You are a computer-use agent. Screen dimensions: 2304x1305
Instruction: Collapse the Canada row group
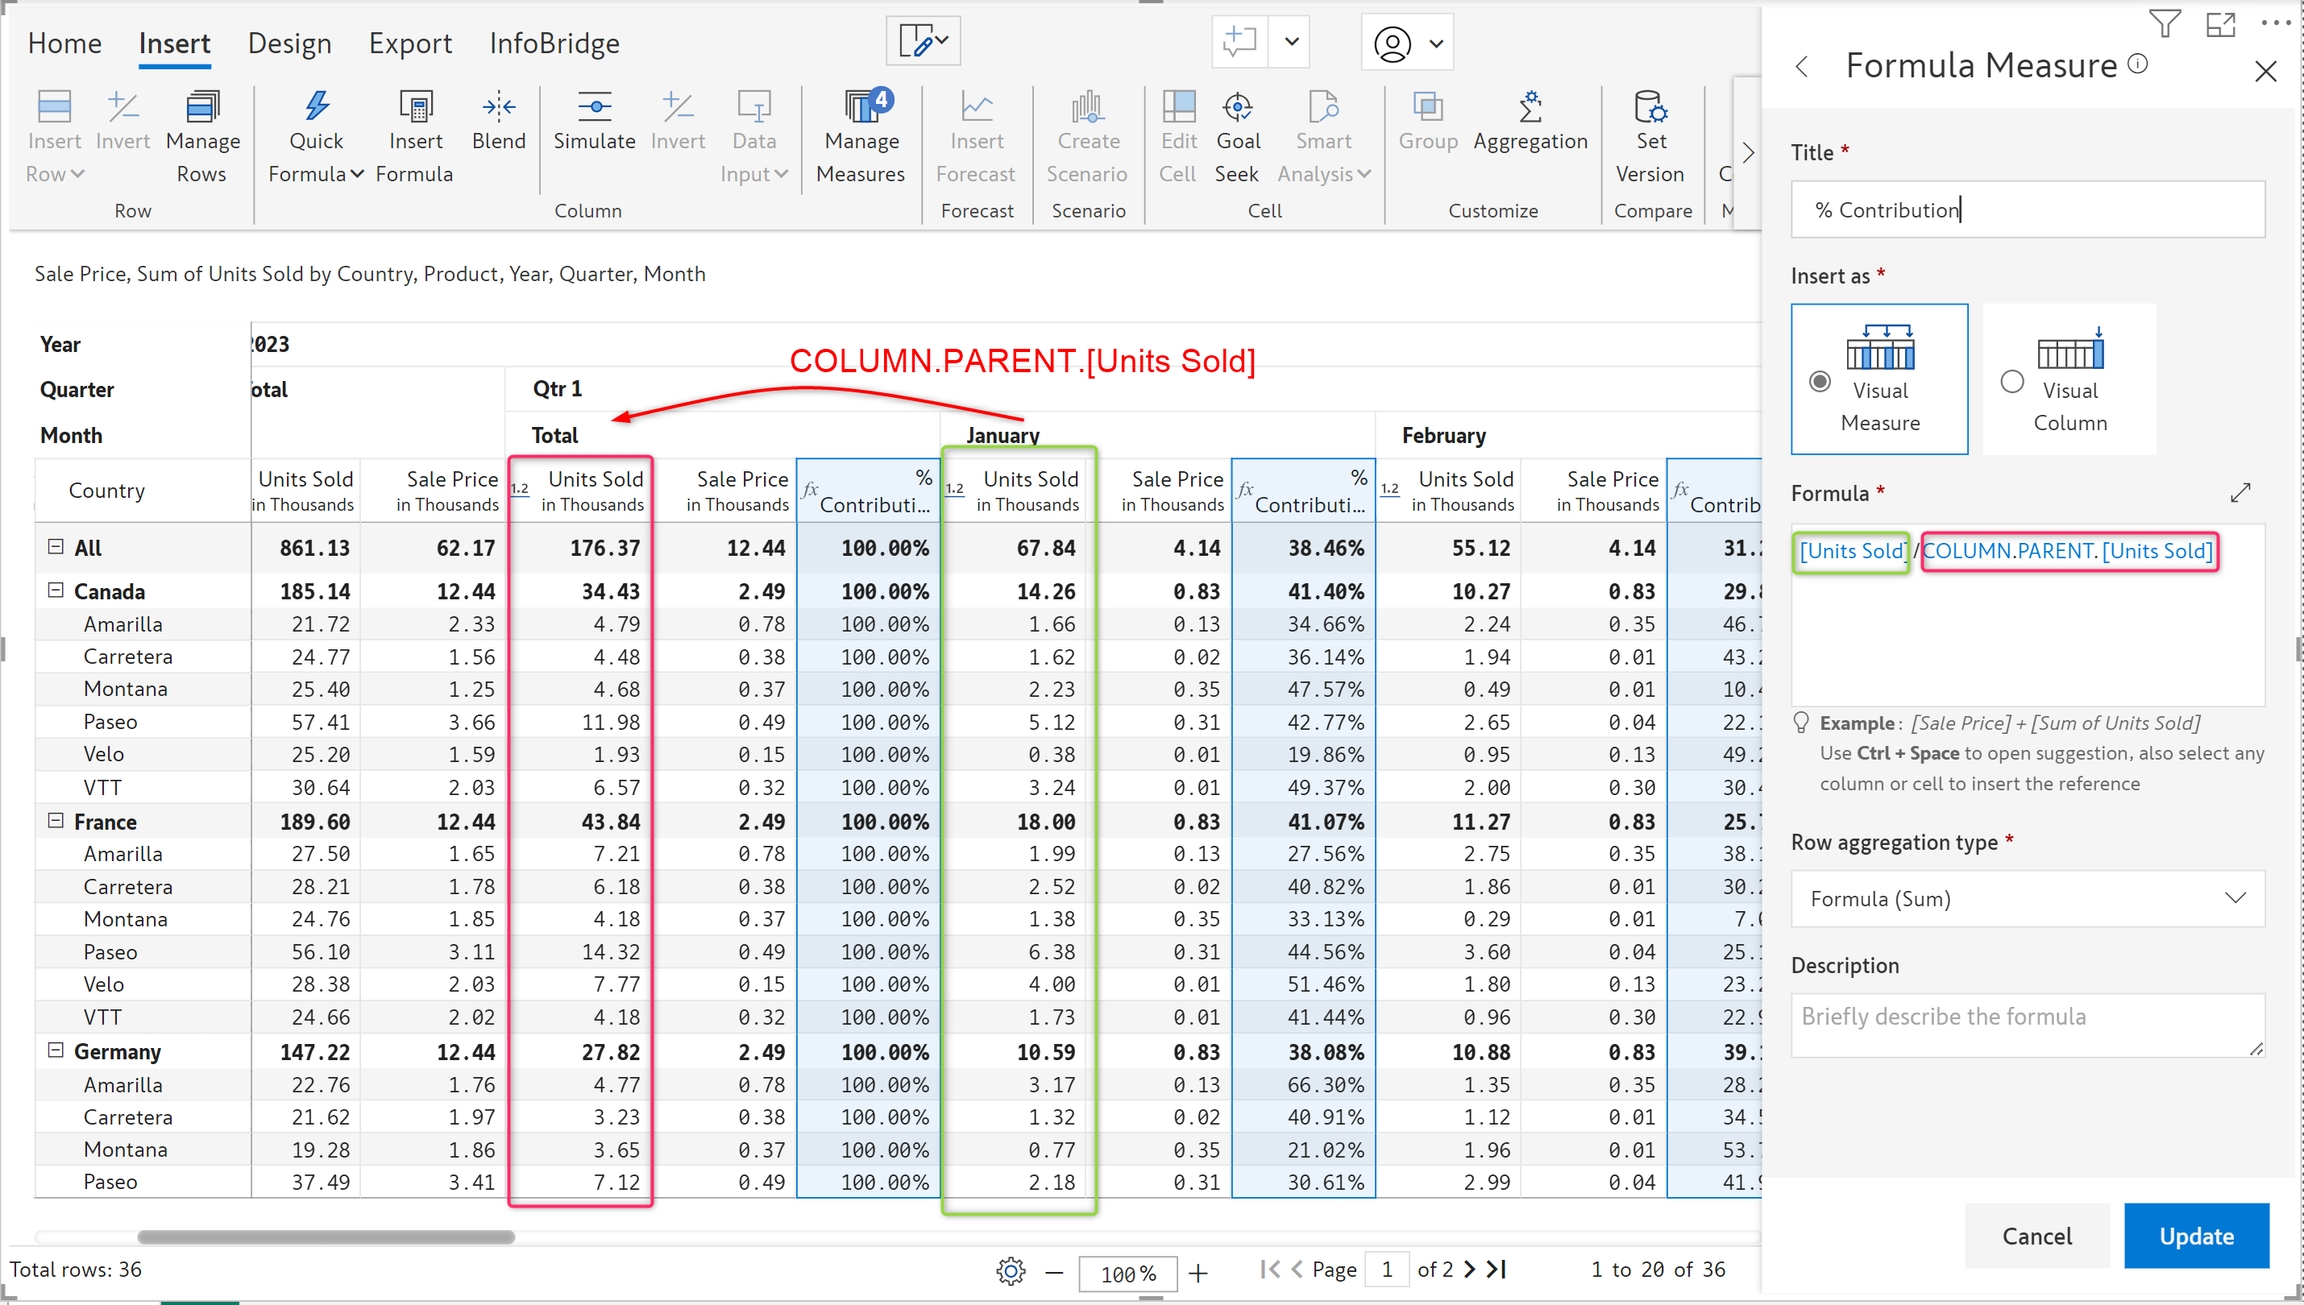point(56,591)
